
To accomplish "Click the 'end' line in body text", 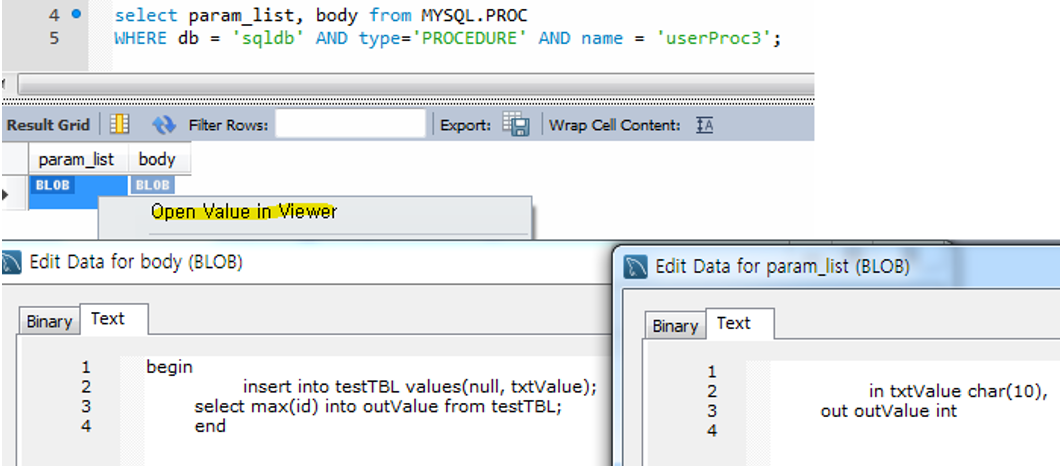I will [210, 427].
